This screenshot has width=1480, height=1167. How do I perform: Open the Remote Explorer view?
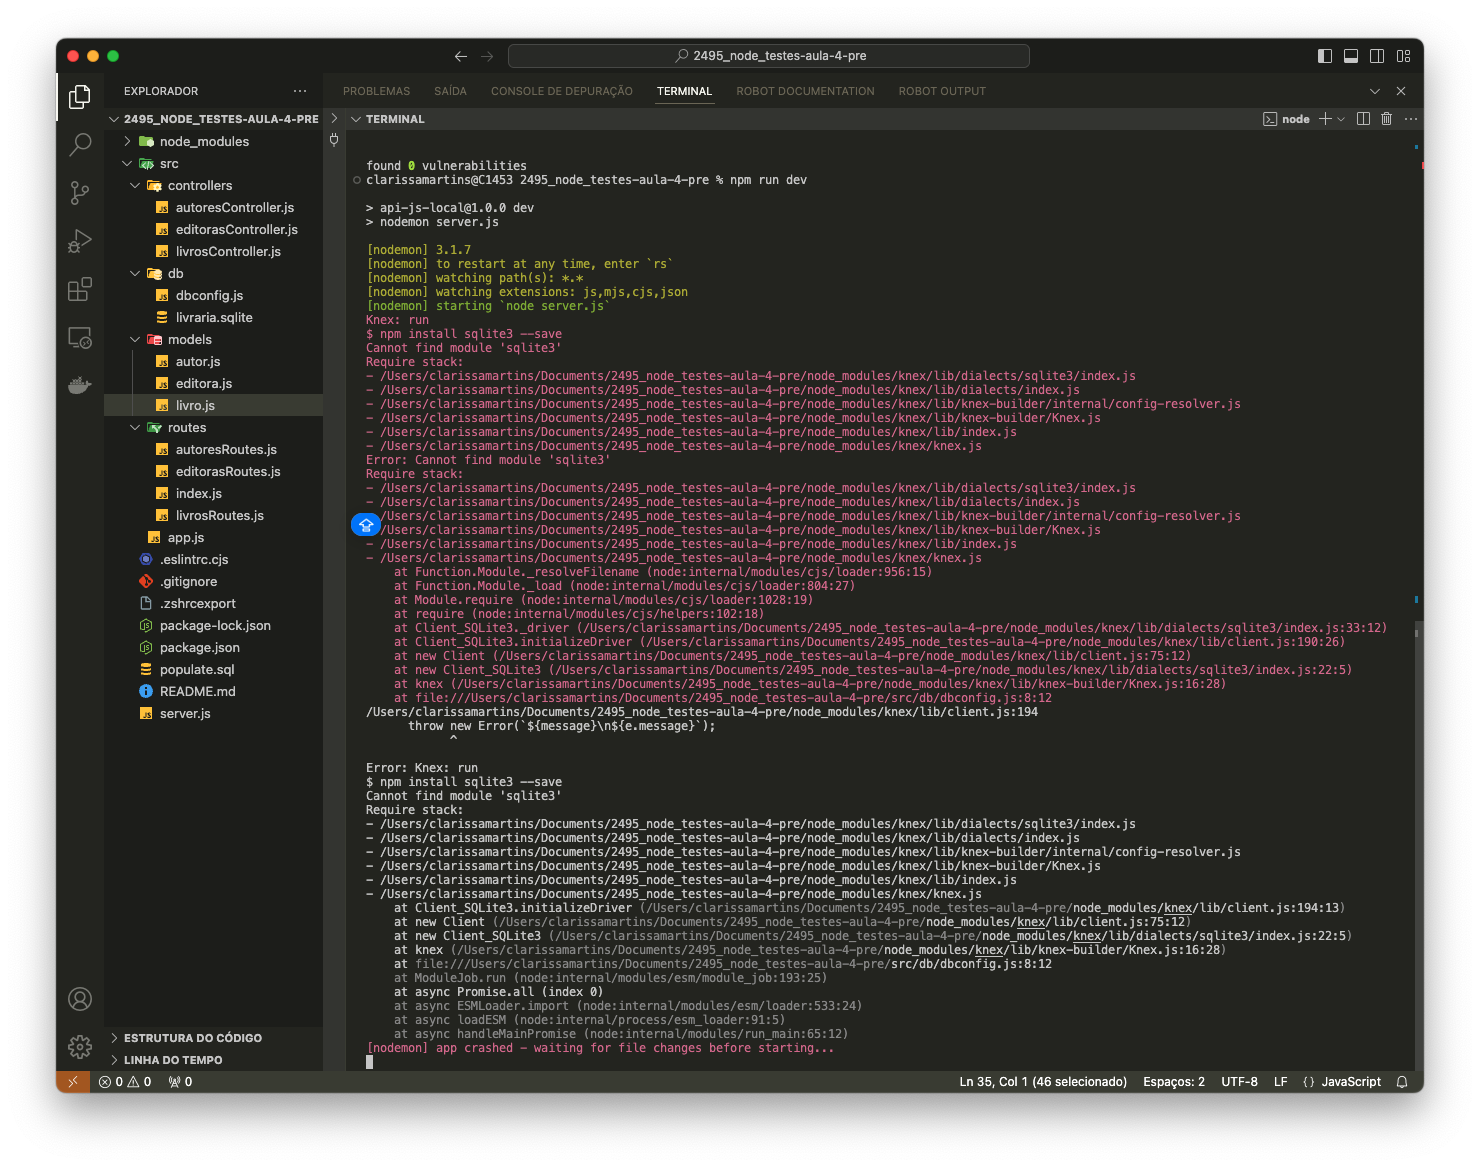click(x=80, y=338)
